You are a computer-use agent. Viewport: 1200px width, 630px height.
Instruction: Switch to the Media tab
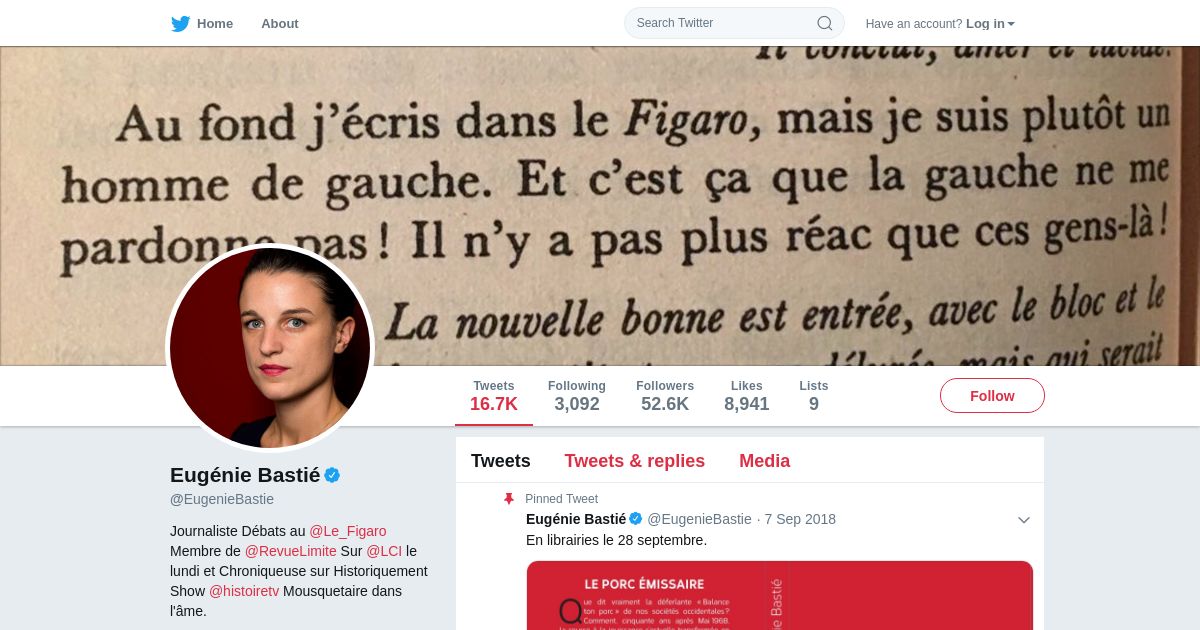pyautogui.click(x=764, y=461)
